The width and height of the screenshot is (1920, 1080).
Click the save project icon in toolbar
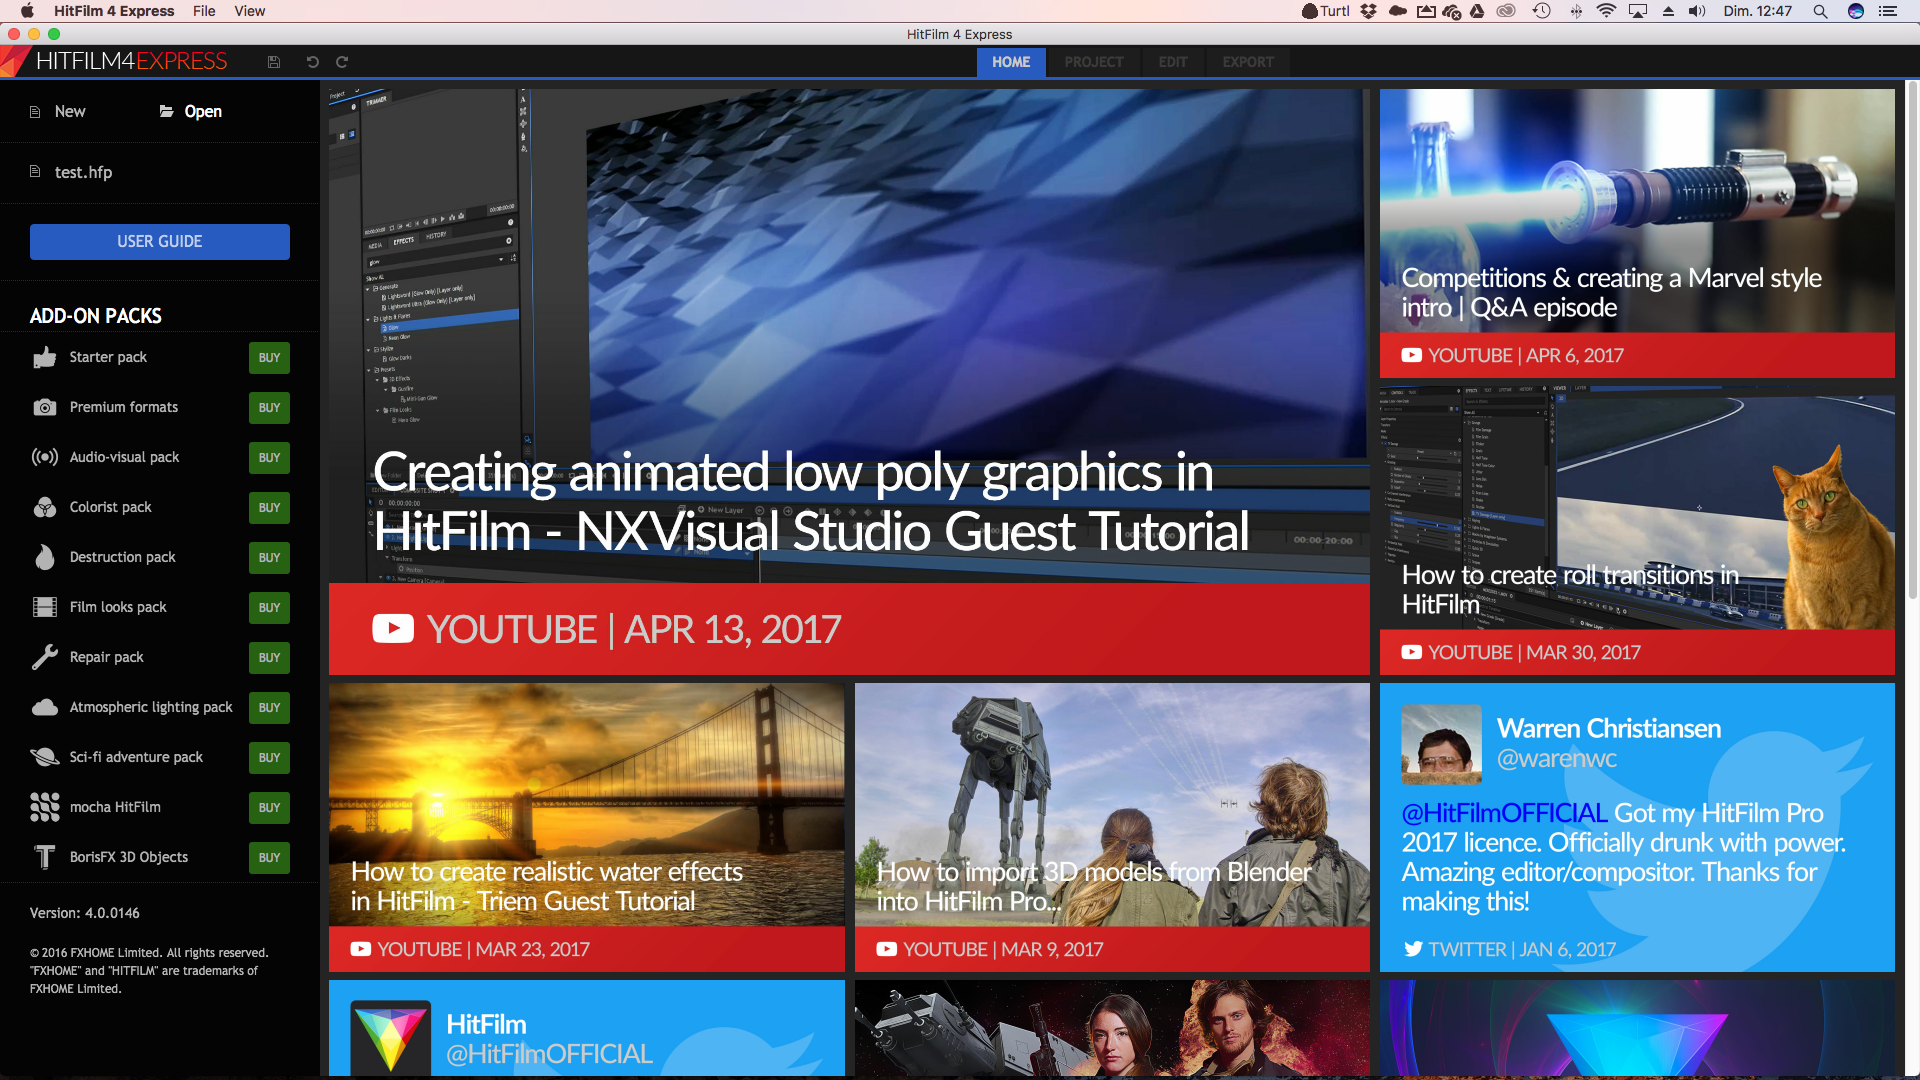coord(273,62)
